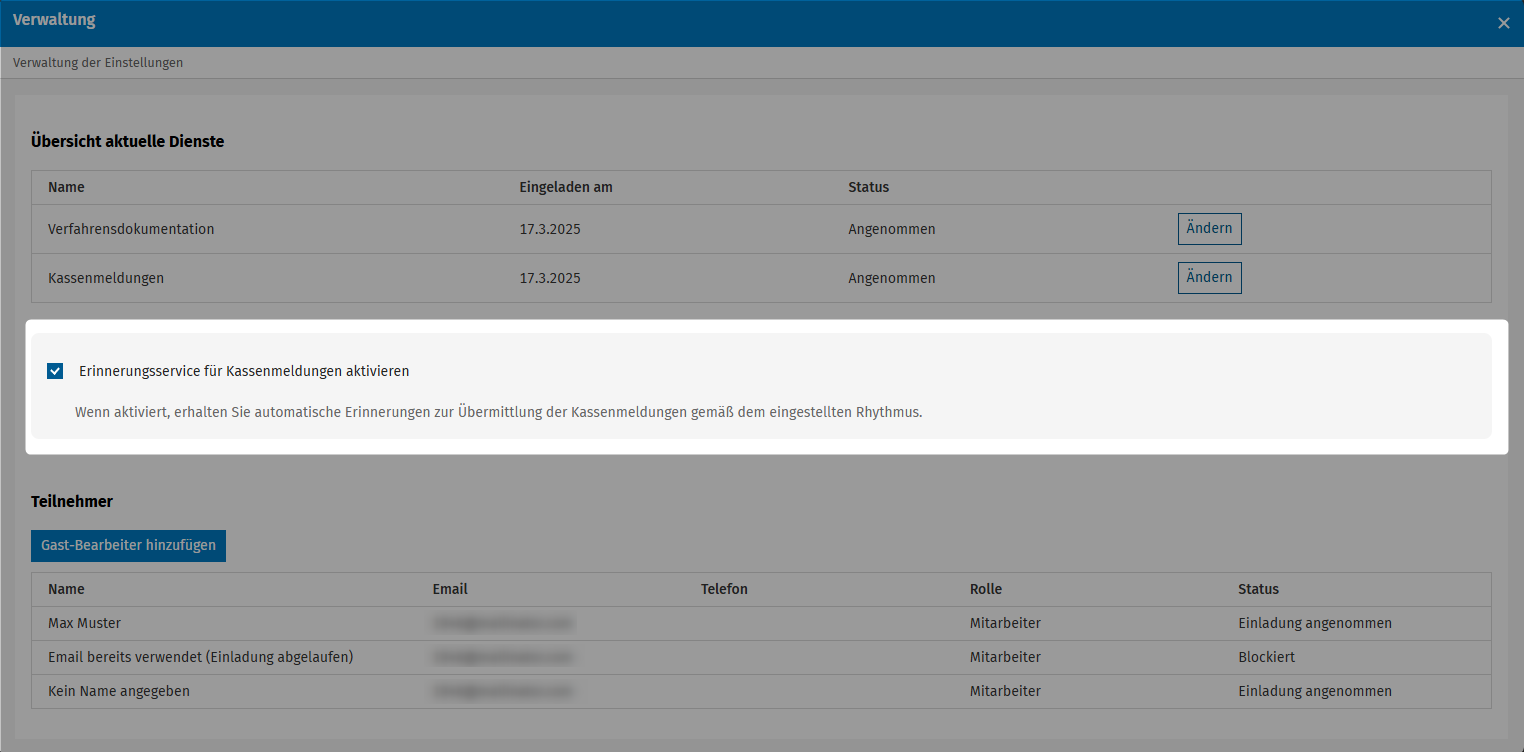Click Ändern in the Kassenmeldungen row
This screenshot has height=752, width=1524.
pos(1209,278)
